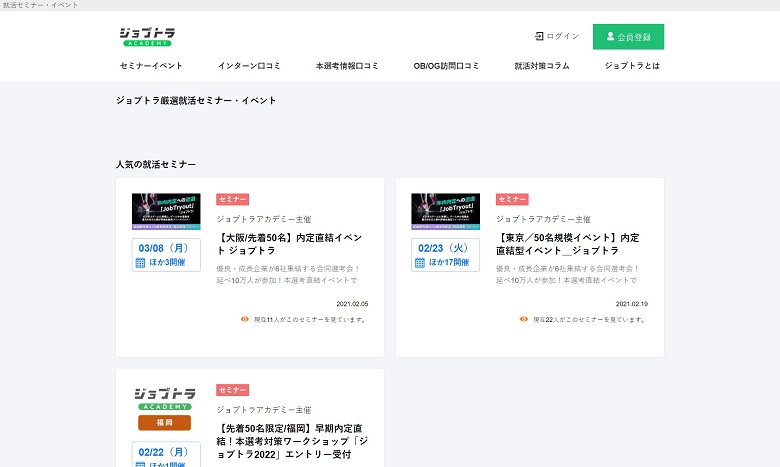Open the セミナーイベント menu item
Screen dimensions: 780x467
tap(151, 66)
